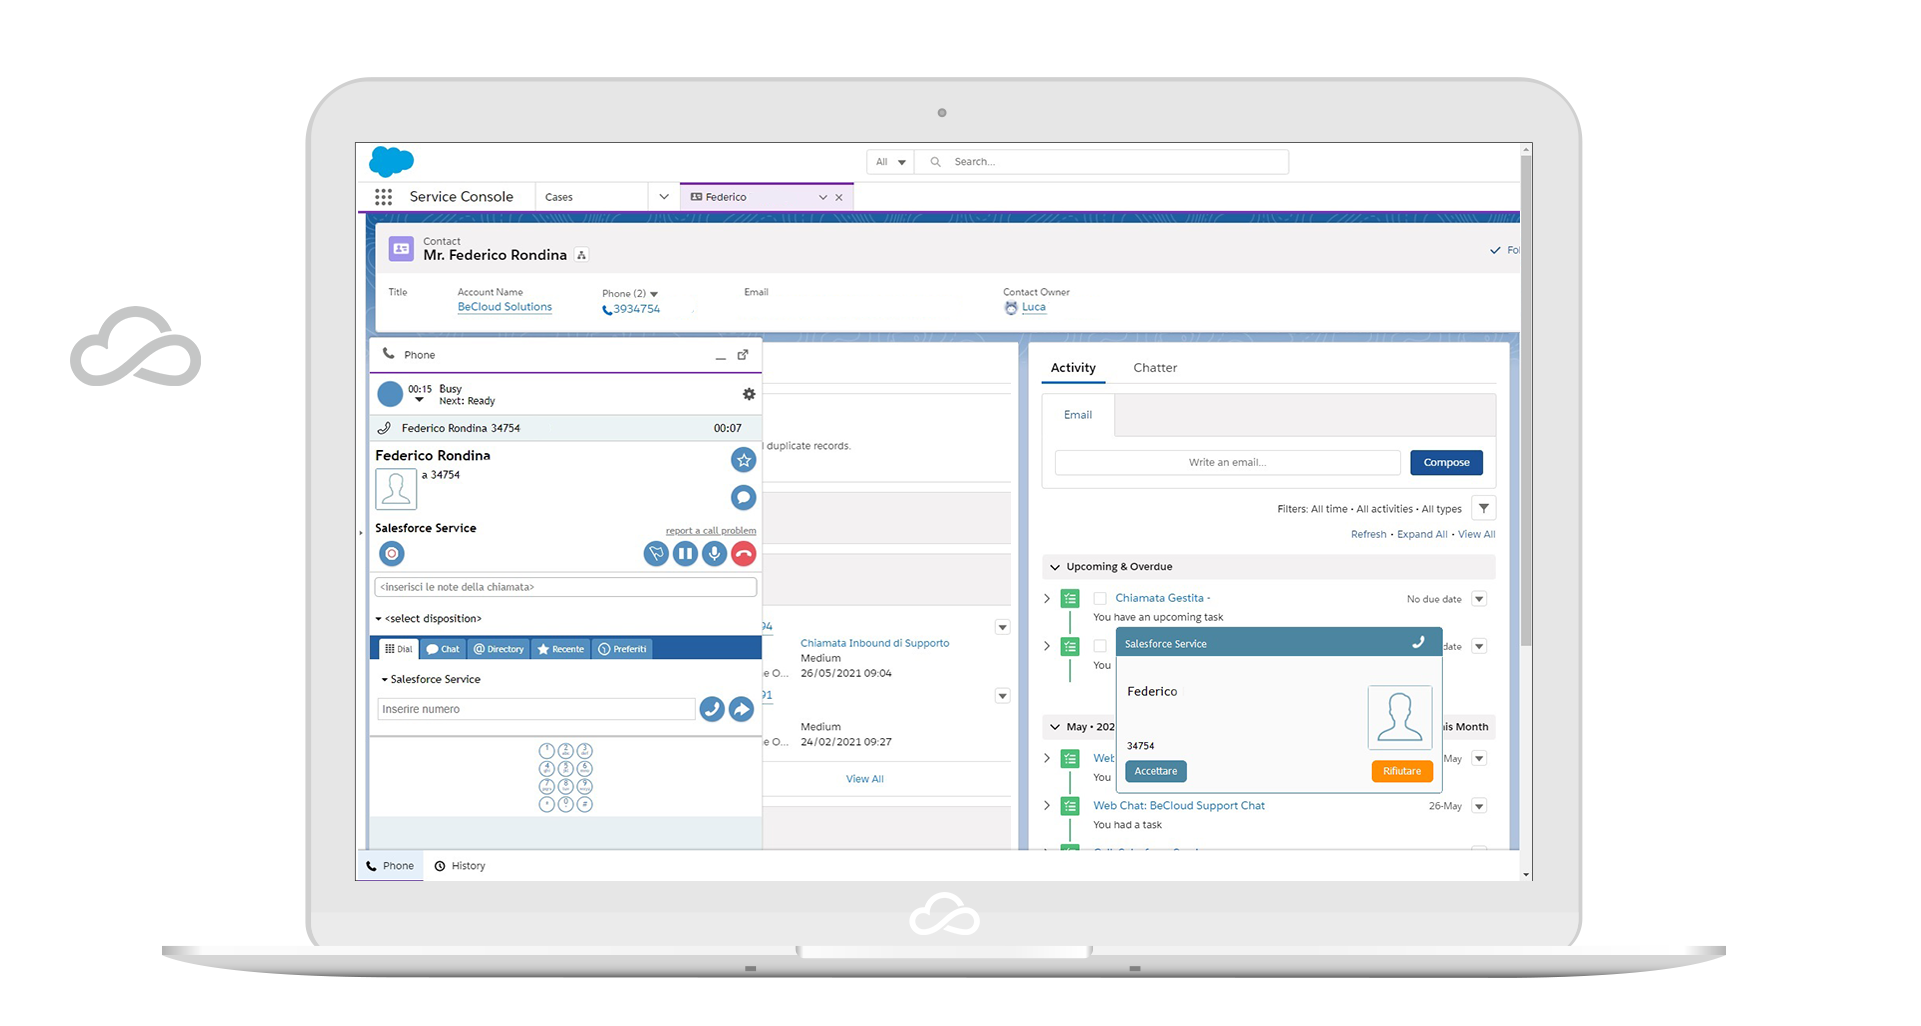The height and width of the screenshot is (1026, 1921).
Task: Pause the call with Federico Rondina
Action: click(685, 553)
